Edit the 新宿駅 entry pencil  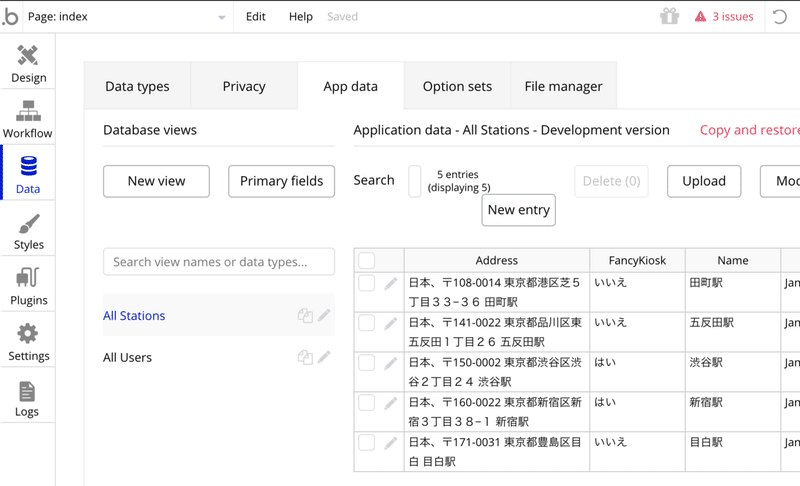[x=390, y=403]
